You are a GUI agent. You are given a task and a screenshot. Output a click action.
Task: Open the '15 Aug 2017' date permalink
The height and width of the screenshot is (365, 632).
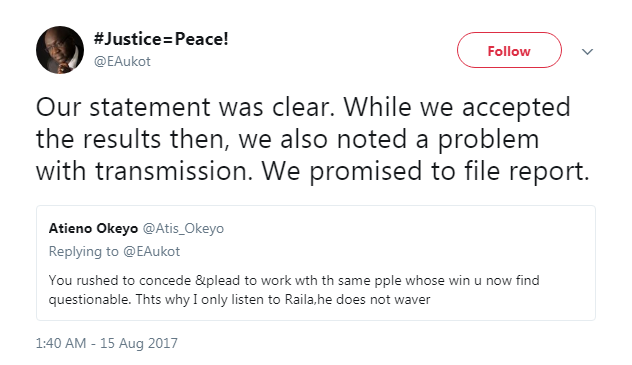tap(139, 343)
